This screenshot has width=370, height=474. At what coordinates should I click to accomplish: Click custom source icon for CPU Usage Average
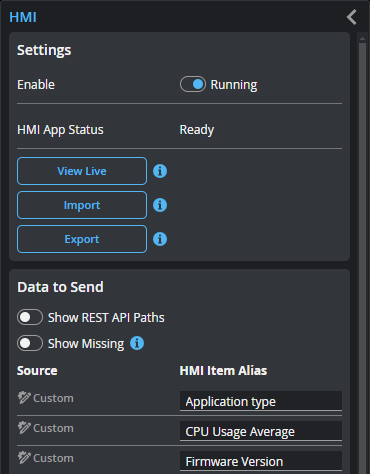coord(24,428)
